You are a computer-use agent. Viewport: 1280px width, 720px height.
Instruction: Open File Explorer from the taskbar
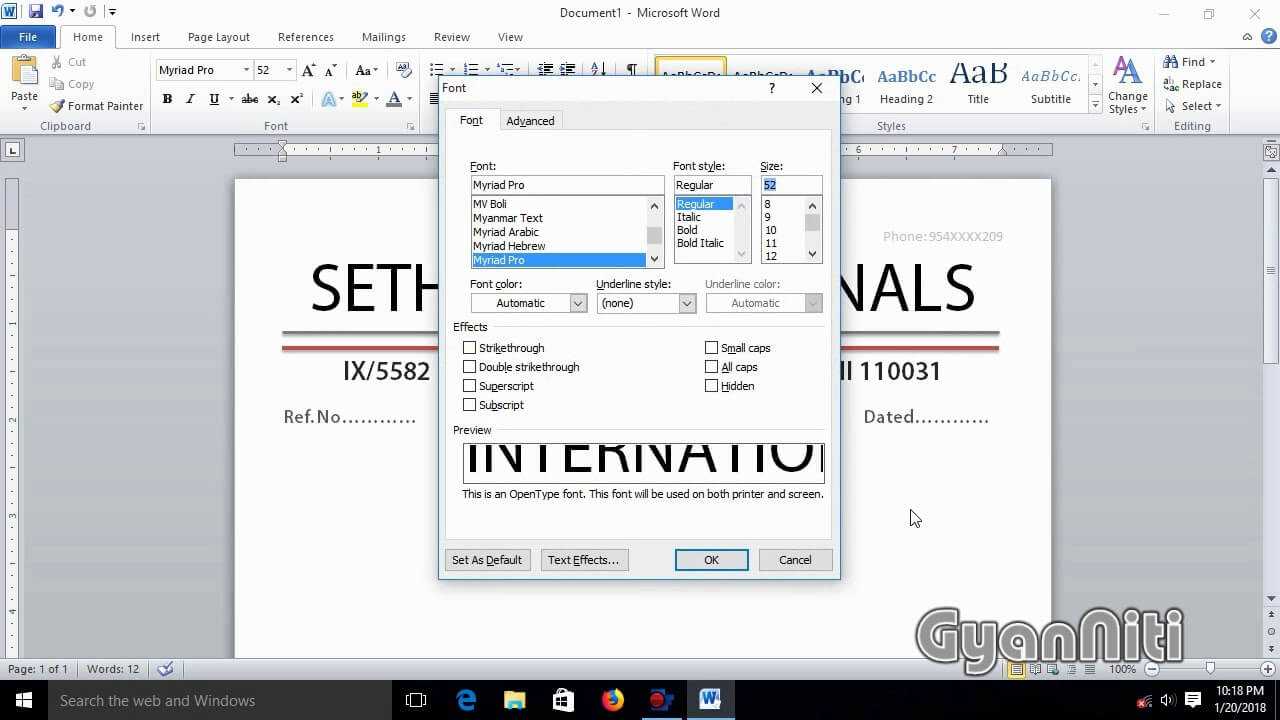tap(515, 700)
